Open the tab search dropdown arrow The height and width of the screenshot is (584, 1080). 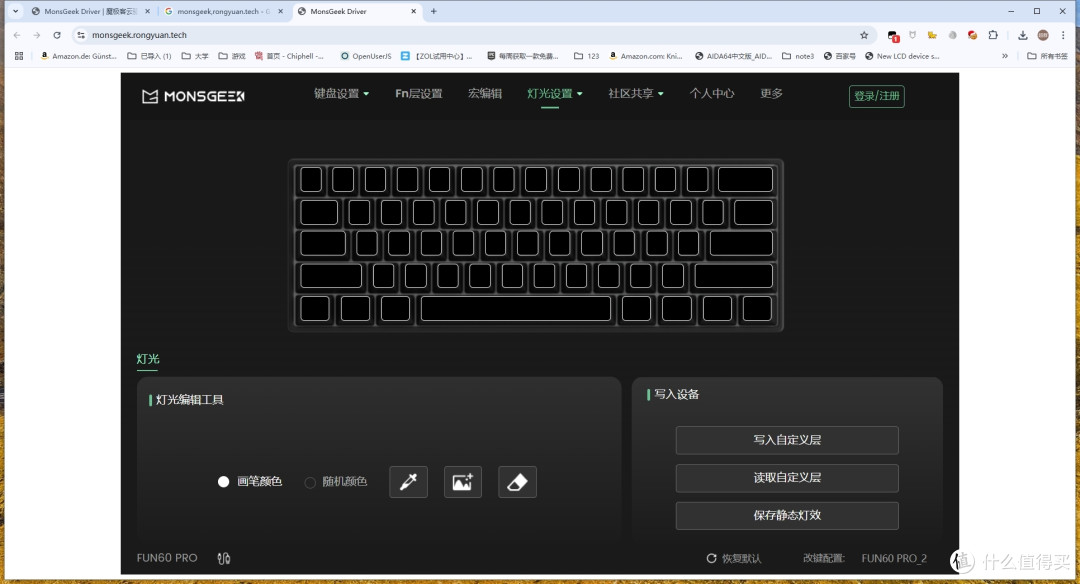pos(15,12)
